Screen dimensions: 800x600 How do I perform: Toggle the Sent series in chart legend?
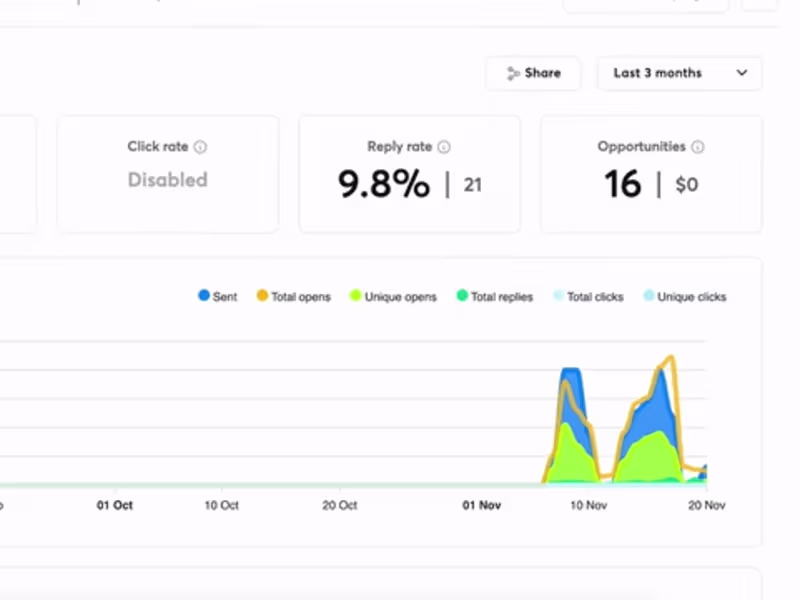tap(218, 296)
